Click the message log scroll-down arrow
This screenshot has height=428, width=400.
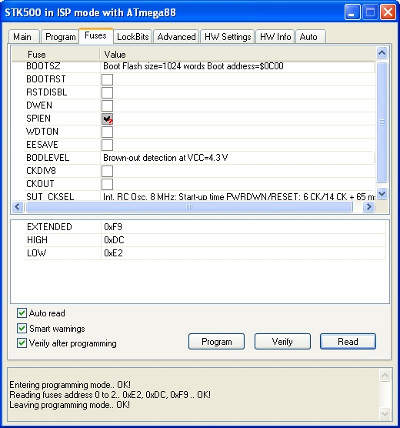tap(385, 414)
